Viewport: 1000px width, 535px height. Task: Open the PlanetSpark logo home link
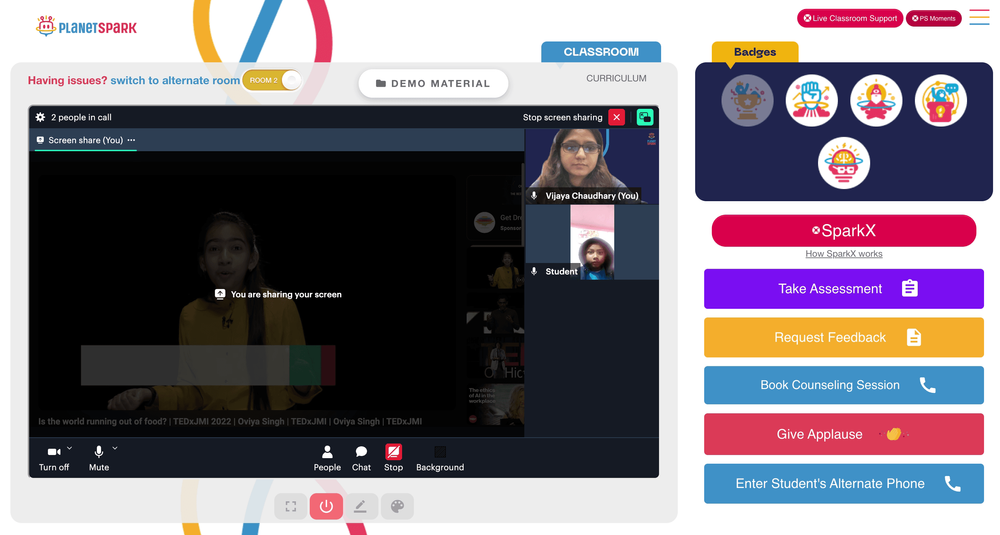[86, 26]
